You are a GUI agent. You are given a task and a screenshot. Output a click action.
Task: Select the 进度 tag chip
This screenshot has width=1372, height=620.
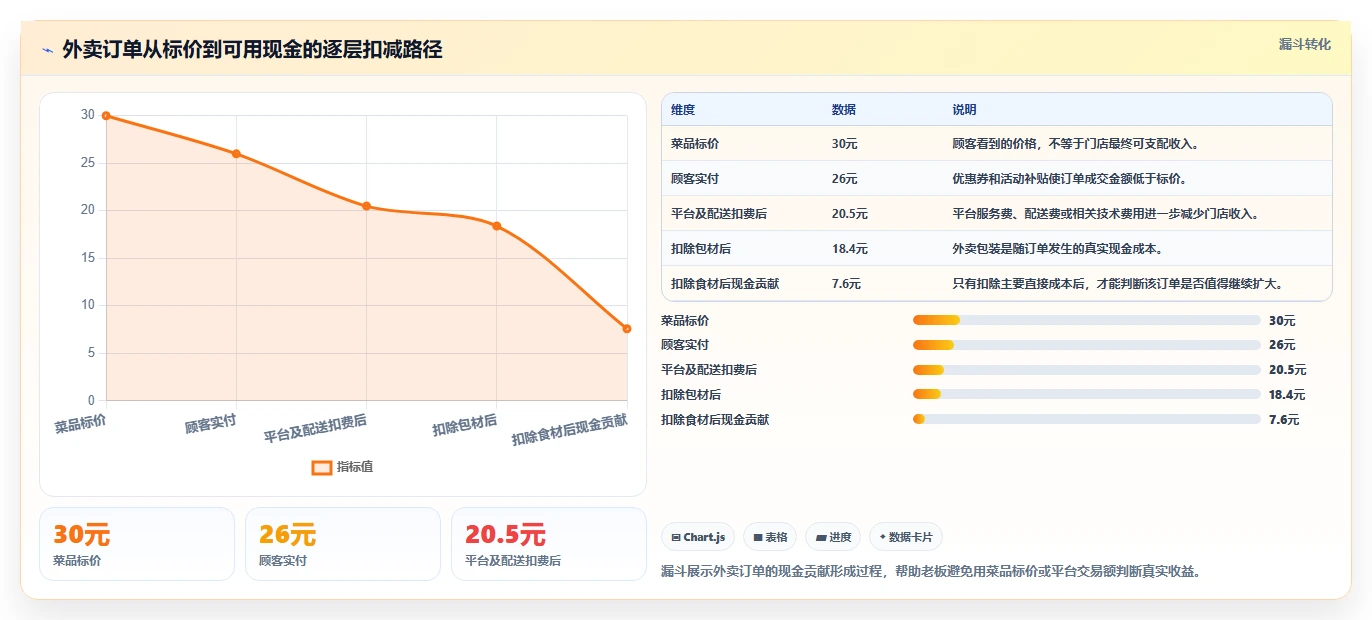(833, 537)
